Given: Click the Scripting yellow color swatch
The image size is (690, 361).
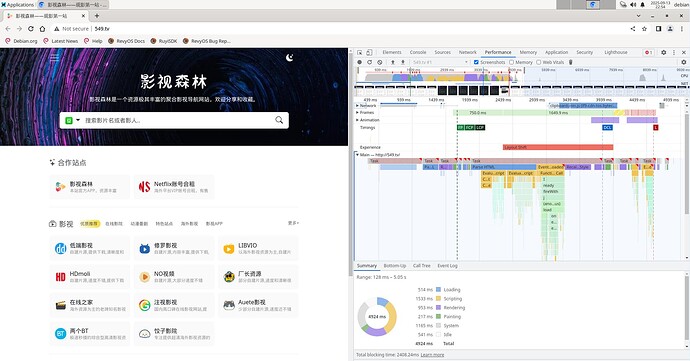Looking at the screenshot, I should (x=438, y=298).
